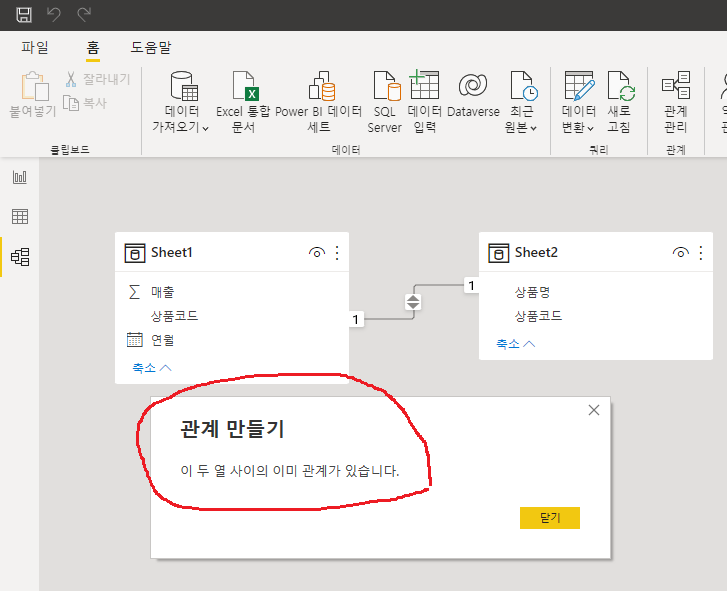This screenshot has height=591, width=727.
Task: Switch to Data table view in sidebar
Action: (20, 216)
